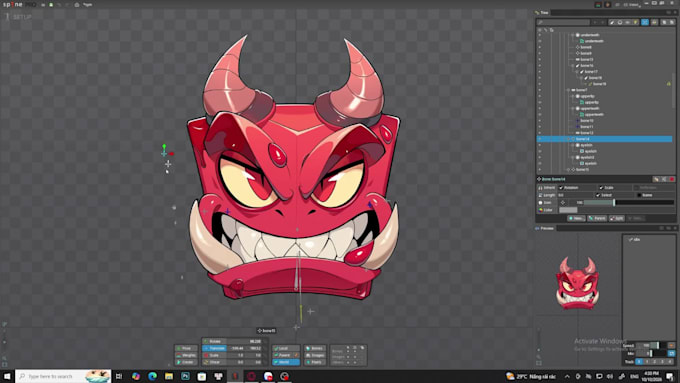680x383 pixels.
Task: Toggle Paths compensation button
Action: 315,362
